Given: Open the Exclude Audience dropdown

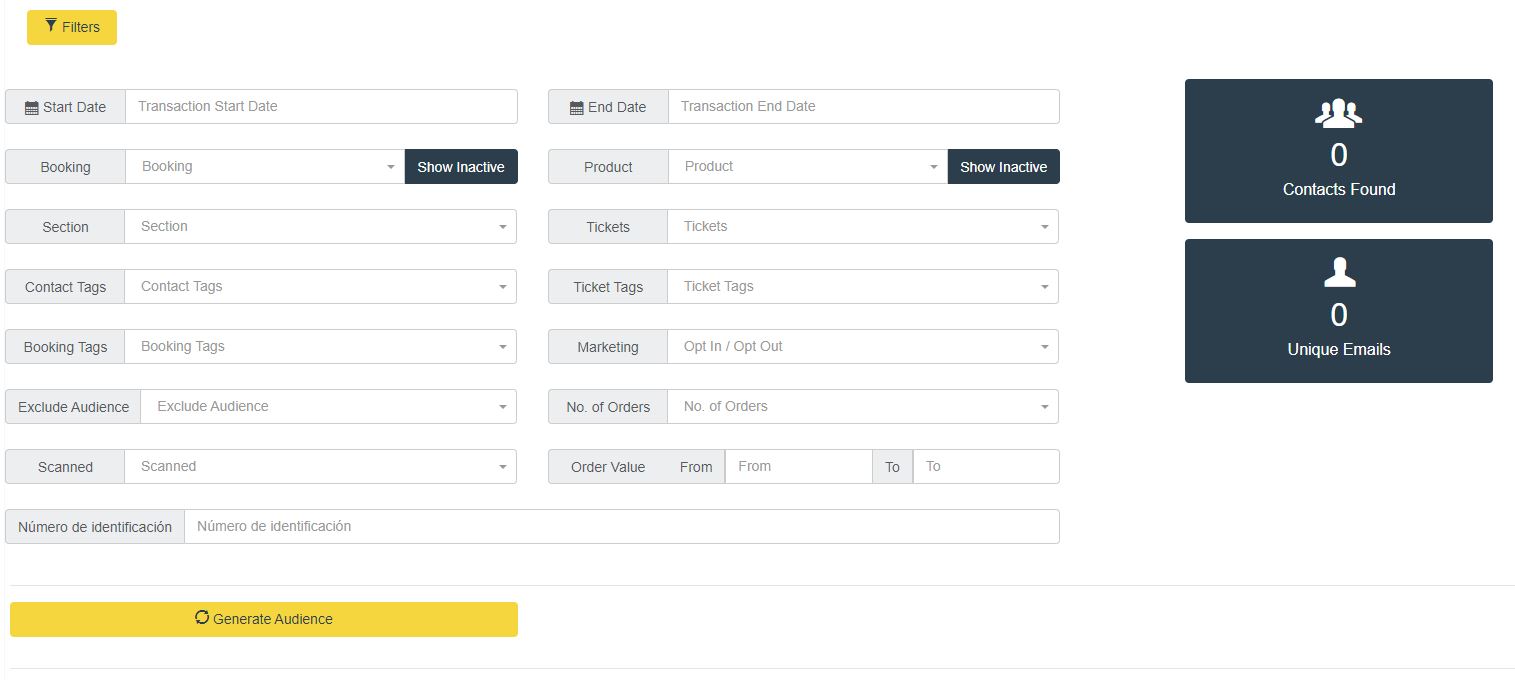Looking at the screenshot, I should tap(329, 407).
